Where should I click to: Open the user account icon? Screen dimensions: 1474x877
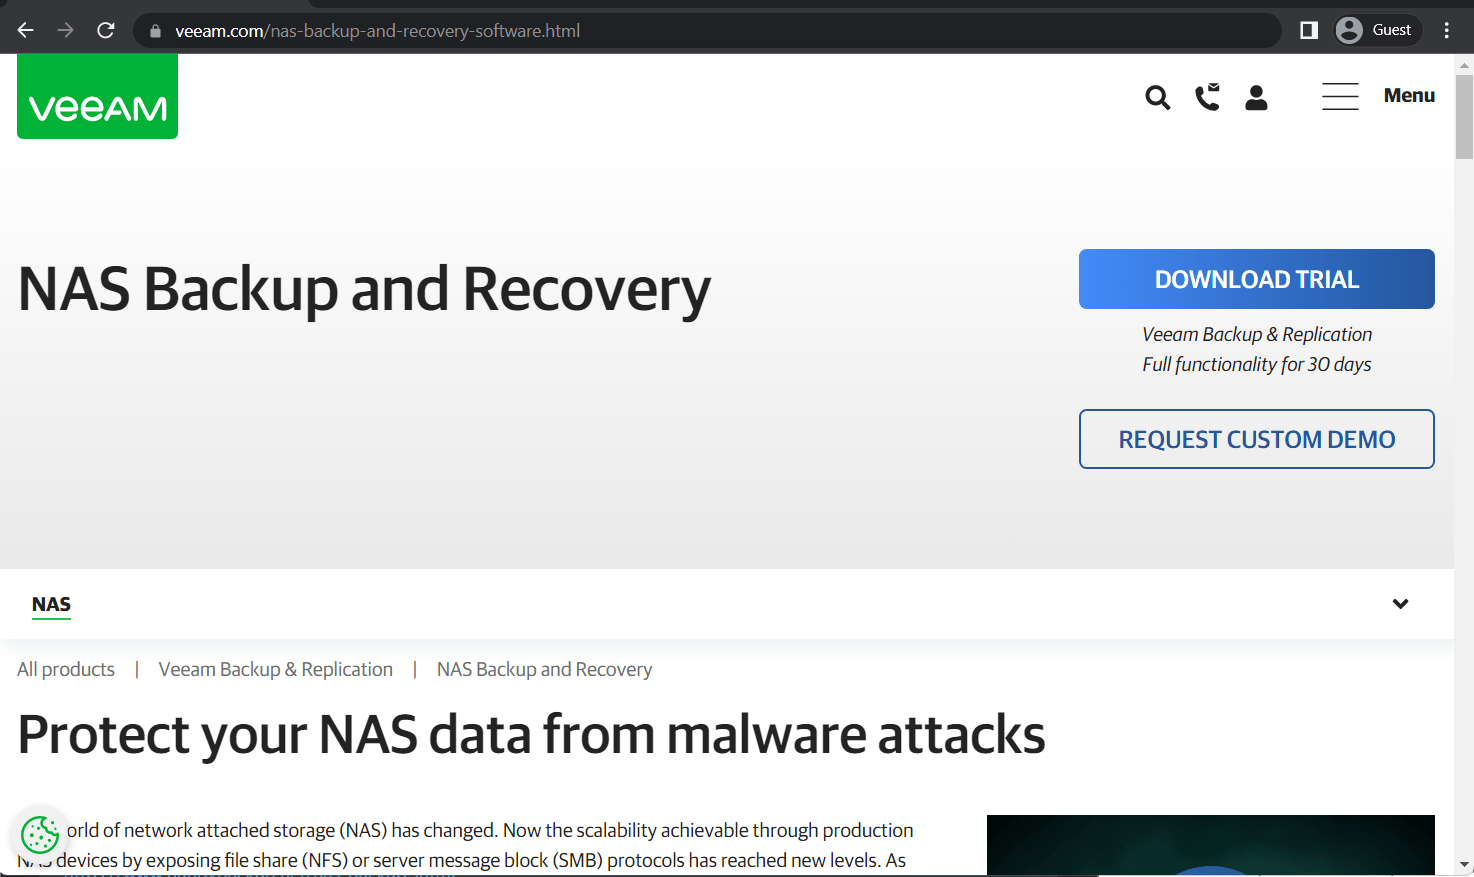click(x=1256, y=97)
